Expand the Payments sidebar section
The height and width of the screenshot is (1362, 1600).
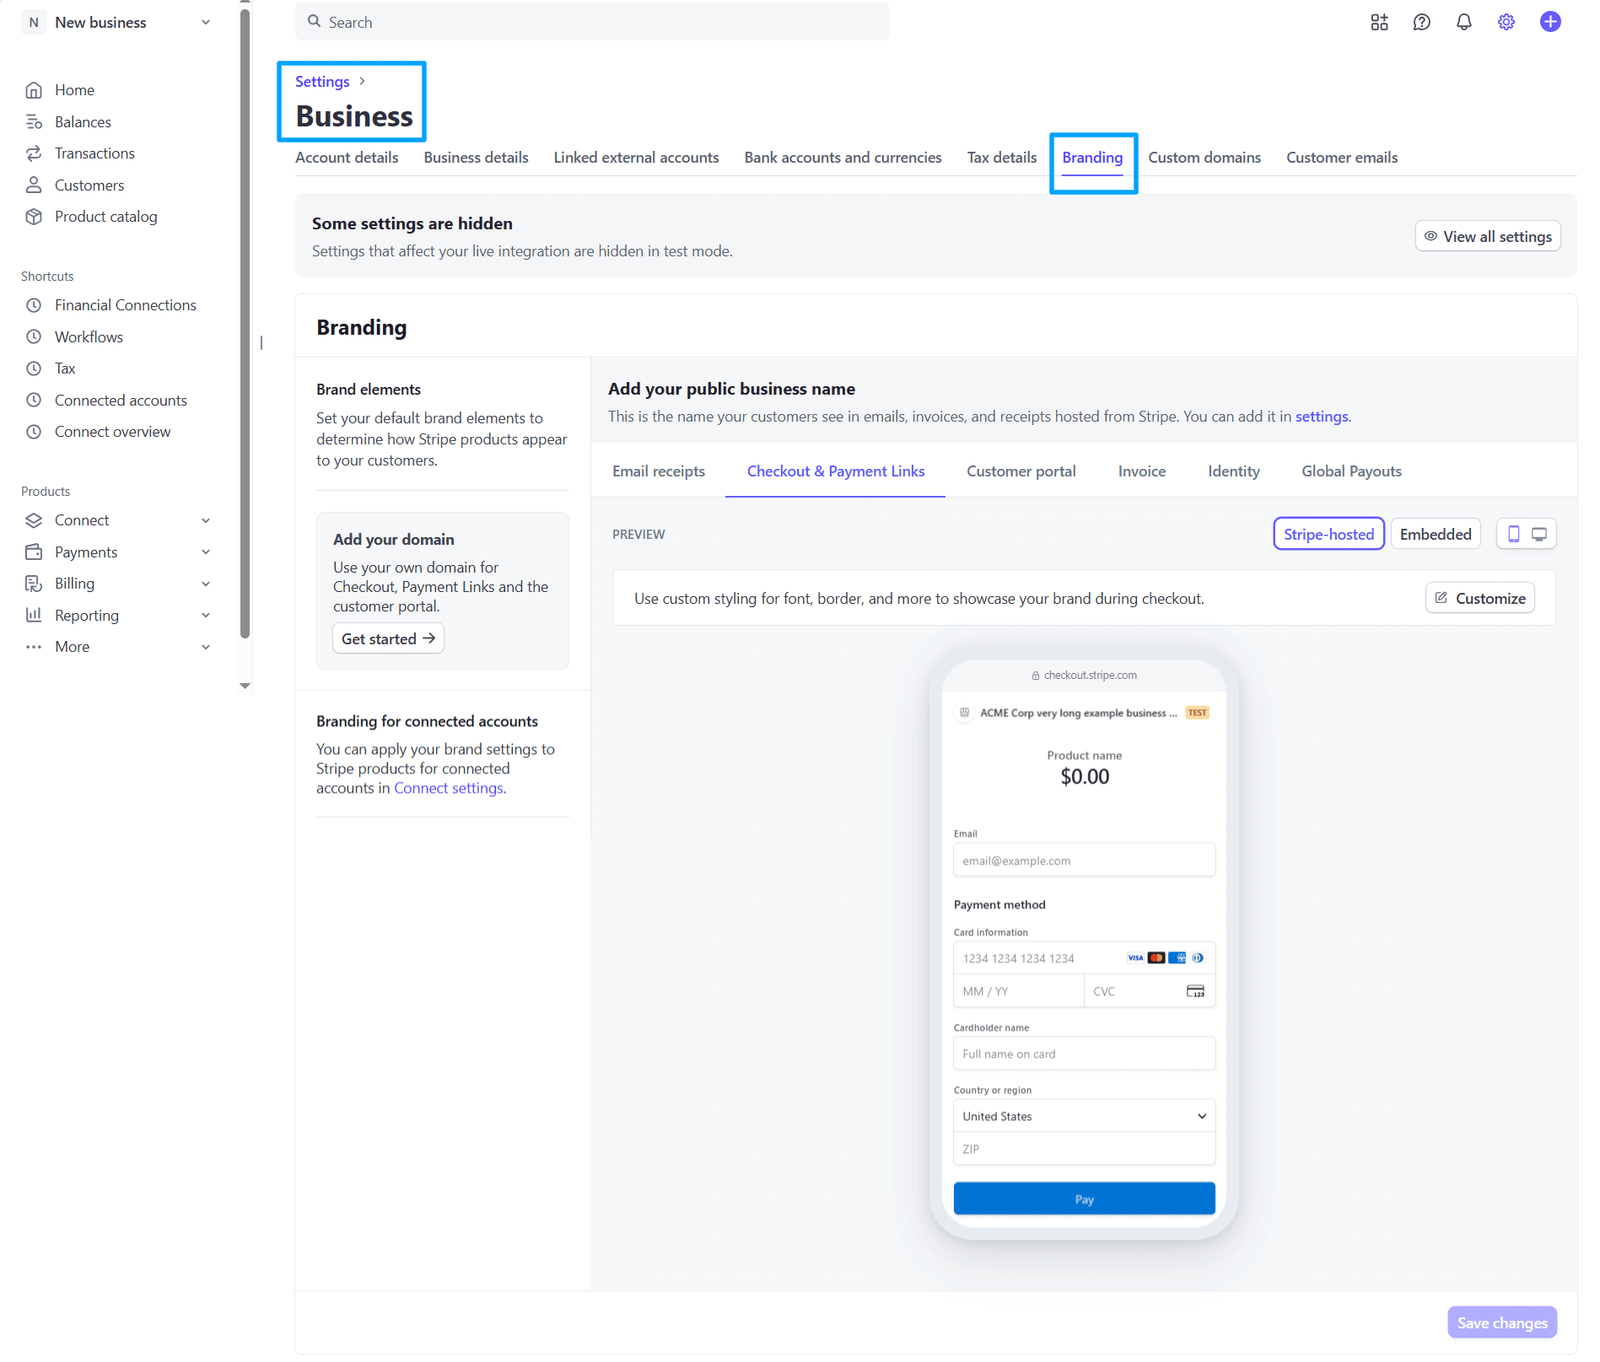coord(118,552)
